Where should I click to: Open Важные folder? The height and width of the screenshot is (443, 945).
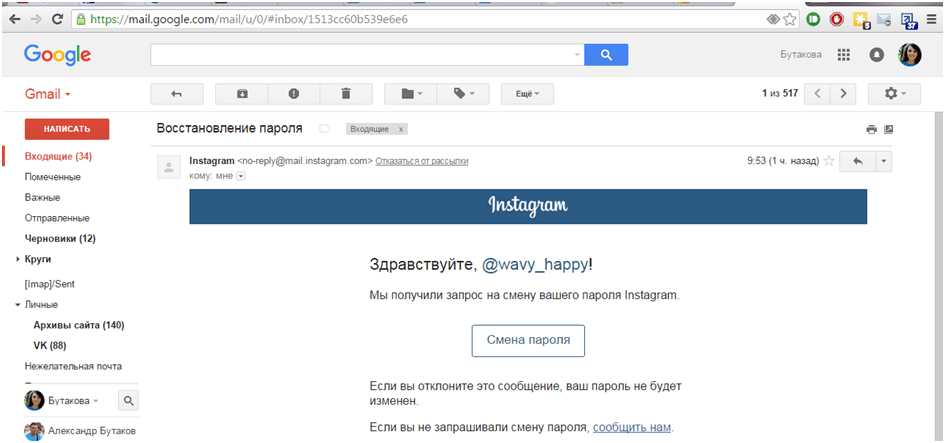42,198
